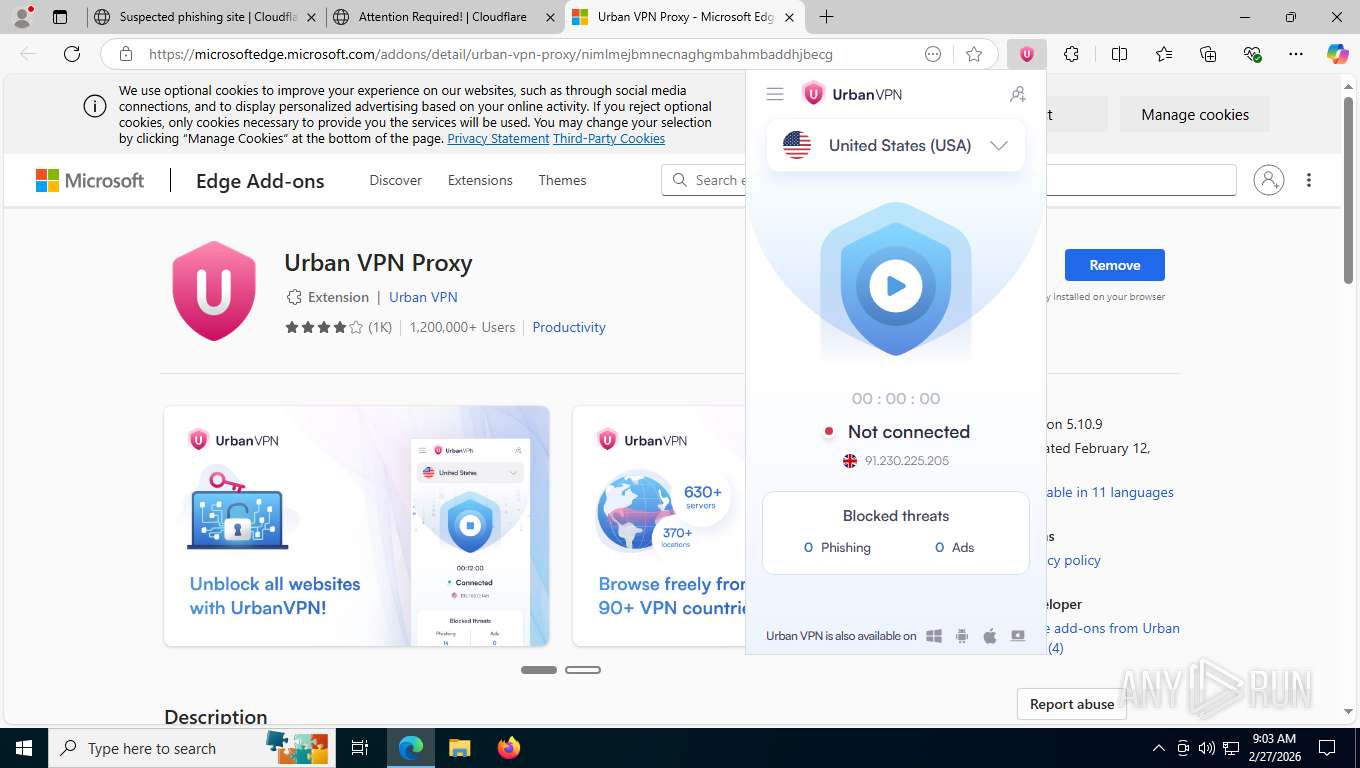Click the Report abuse button
This screenshot has height=768, width=1360.
1072,704
